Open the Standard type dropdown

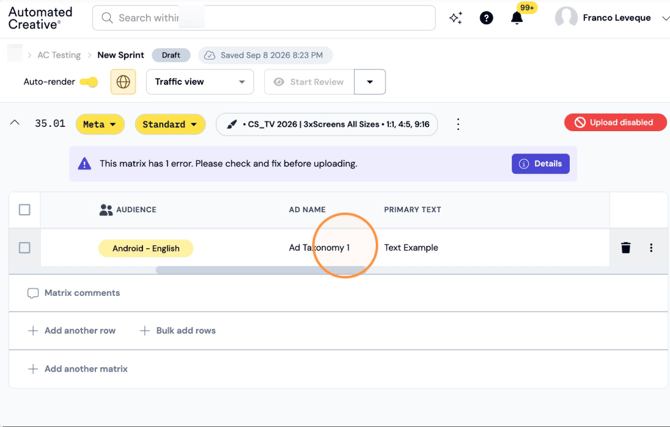click(170, 124)
